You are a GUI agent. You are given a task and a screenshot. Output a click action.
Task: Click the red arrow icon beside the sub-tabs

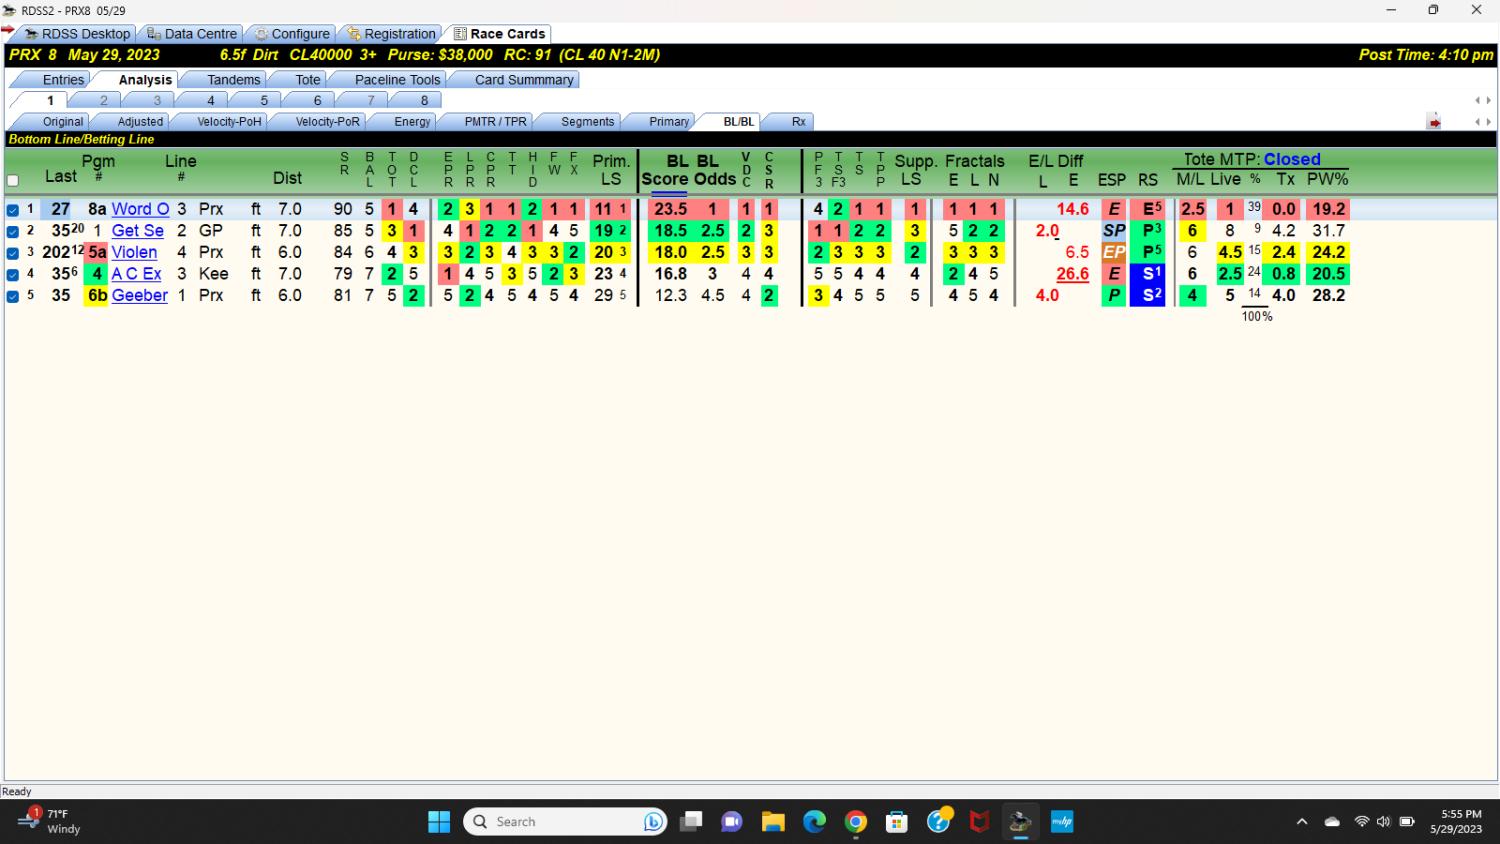(x=1434, y=122)
